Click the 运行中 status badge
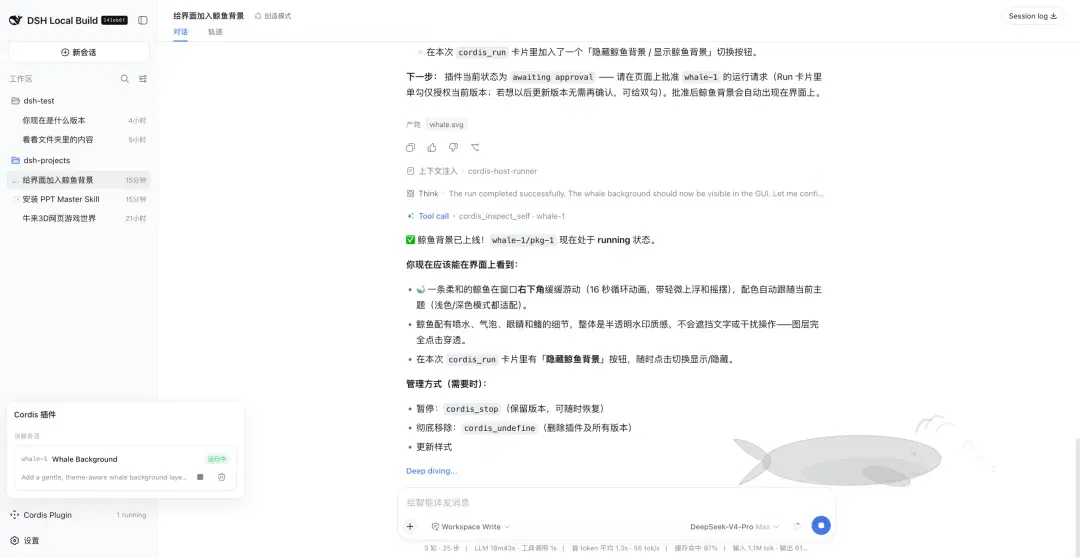 point(217,459)
